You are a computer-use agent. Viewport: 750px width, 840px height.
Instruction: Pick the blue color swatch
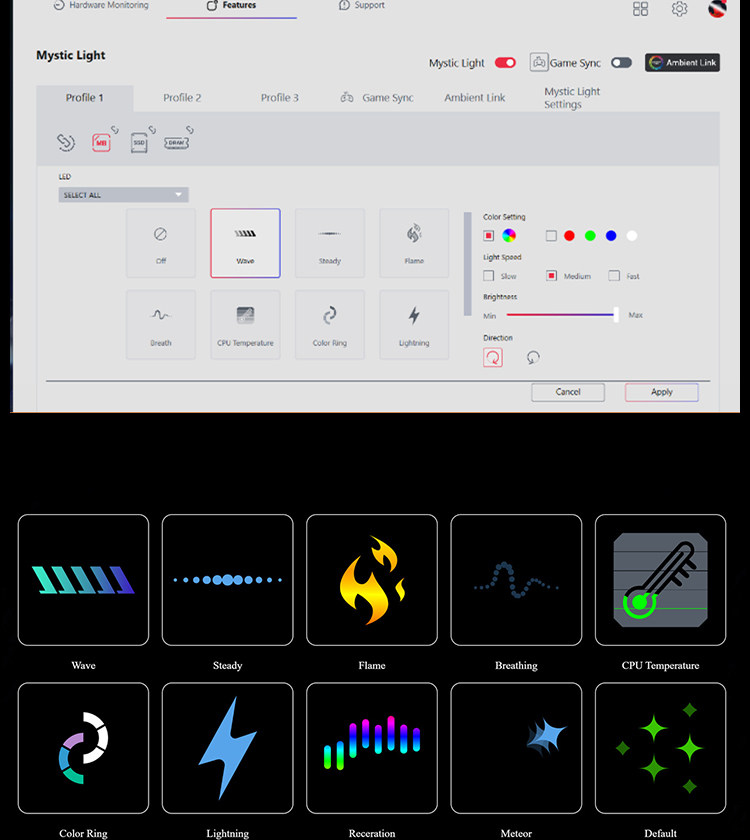click(611, 236)
